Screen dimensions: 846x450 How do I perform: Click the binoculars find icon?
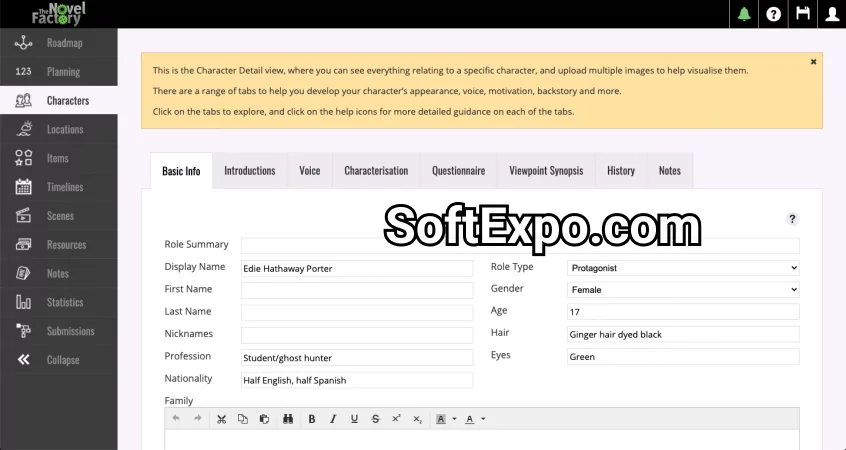coord(287,419)
